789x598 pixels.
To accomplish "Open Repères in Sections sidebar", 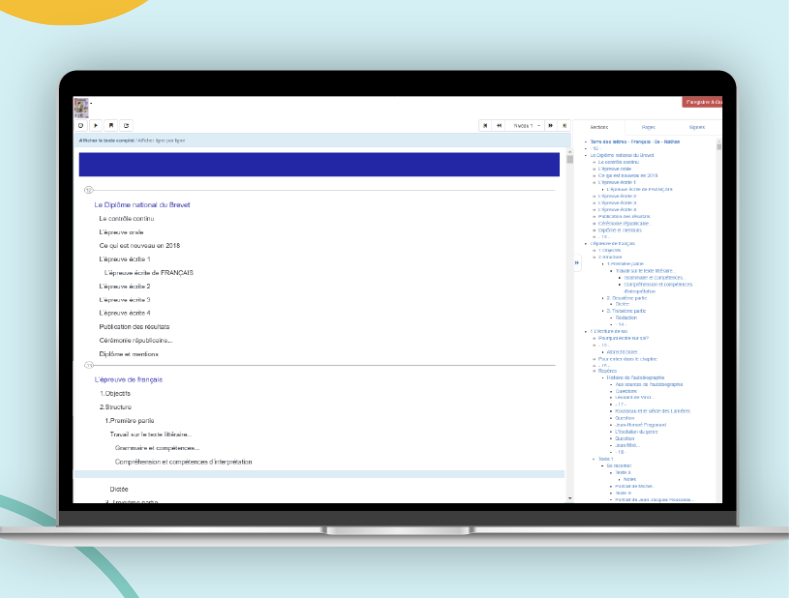I will click(x=607, y=371).
